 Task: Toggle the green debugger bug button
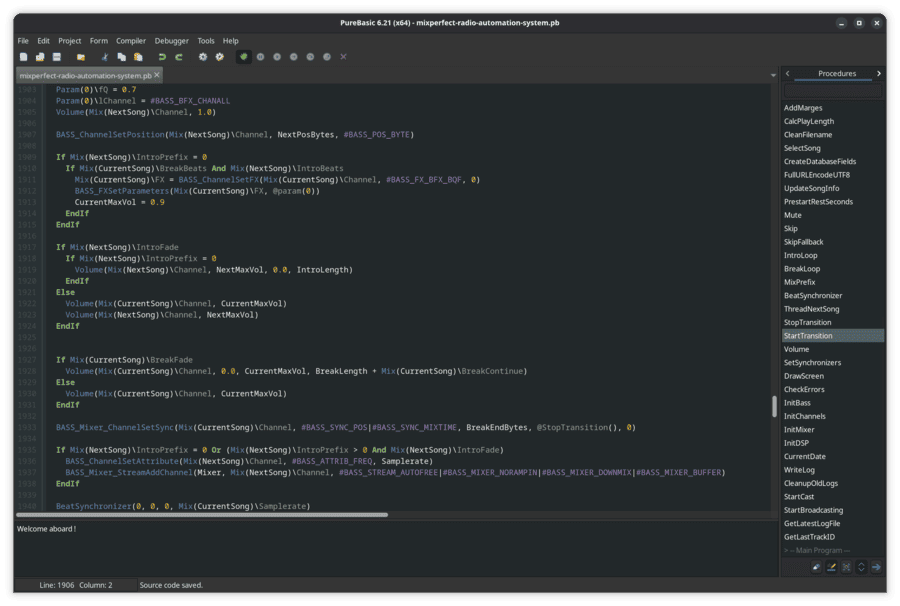click(x=244, y=57)
